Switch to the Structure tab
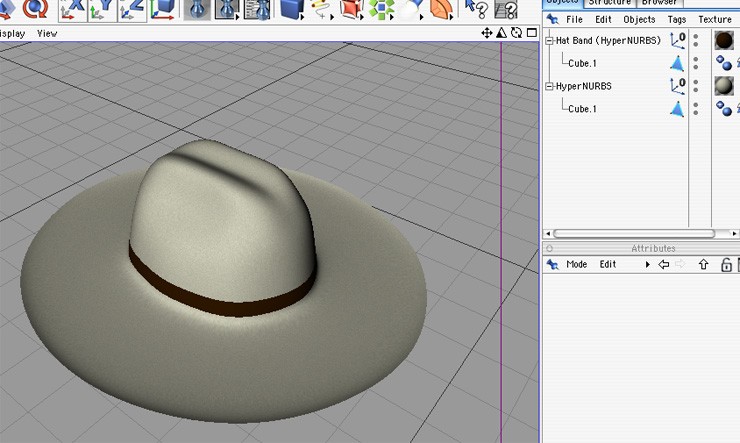Screen dimensions: 740x443 [608, 3]
